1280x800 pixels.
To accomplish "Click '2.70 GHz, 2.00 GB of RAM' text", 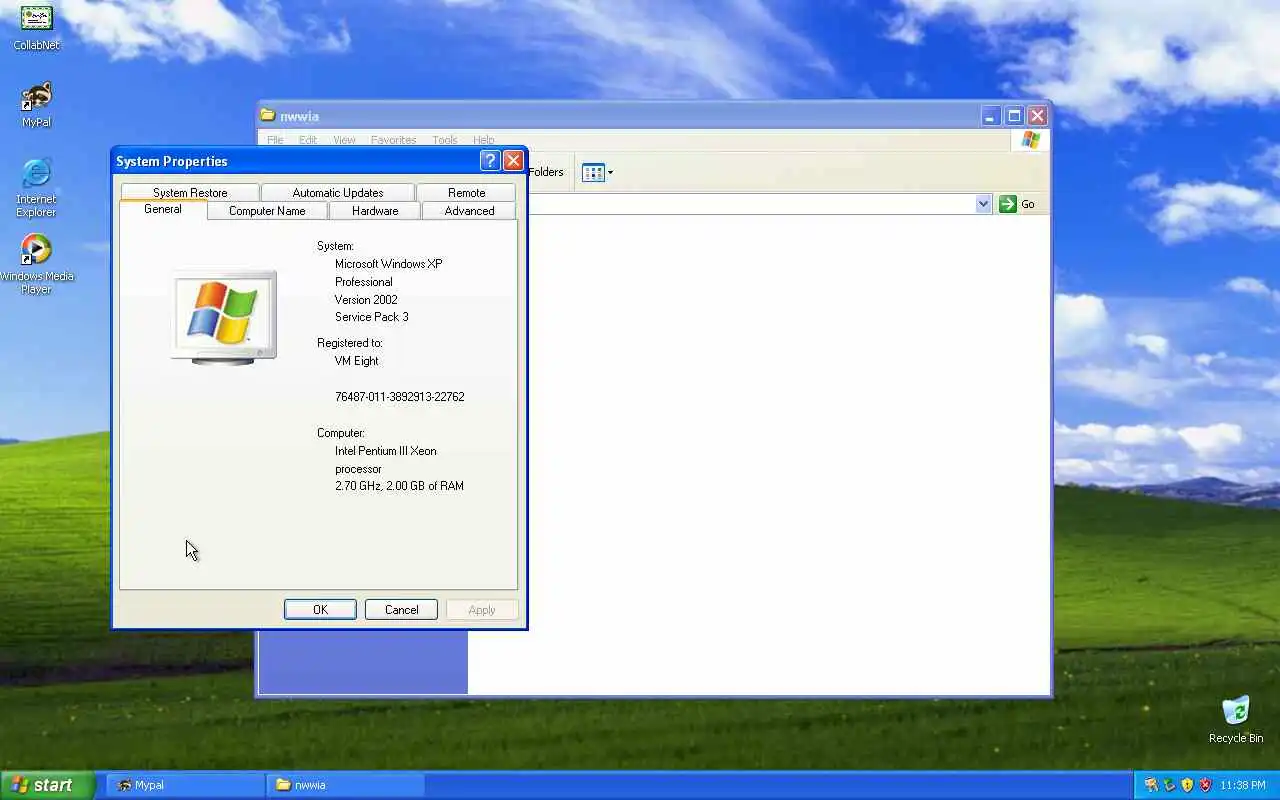I will coord(399,486).
